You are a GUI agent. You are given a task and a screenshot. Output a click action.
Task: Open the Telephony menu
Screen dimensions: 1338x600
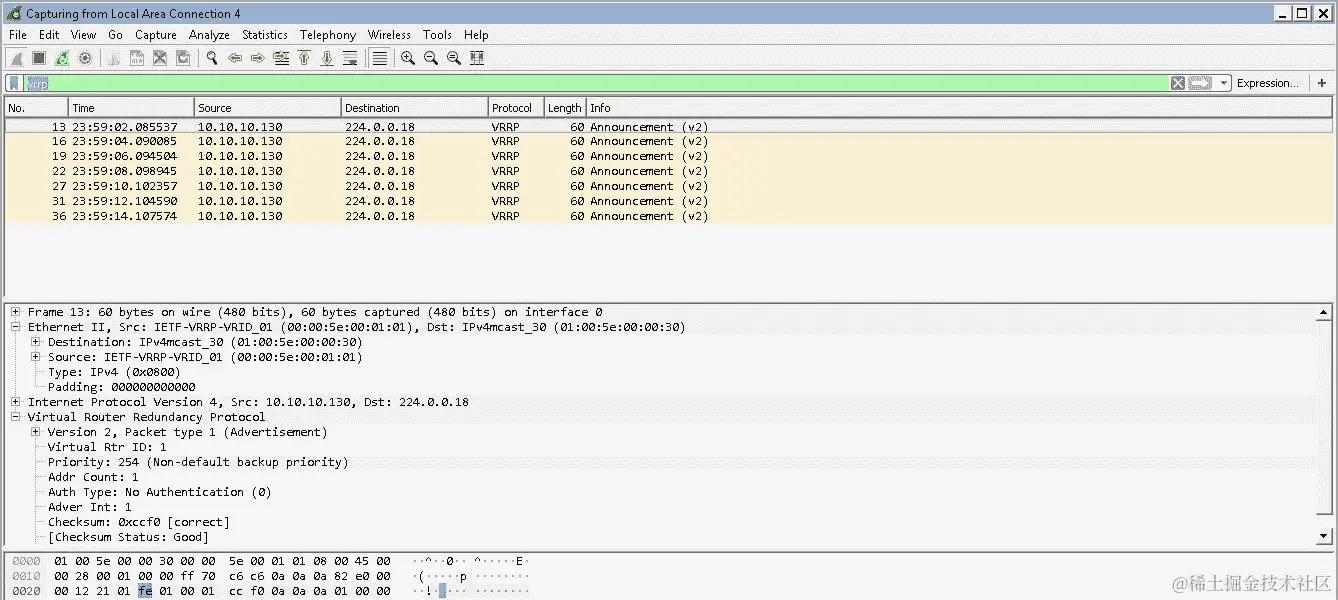pos(328,35)
